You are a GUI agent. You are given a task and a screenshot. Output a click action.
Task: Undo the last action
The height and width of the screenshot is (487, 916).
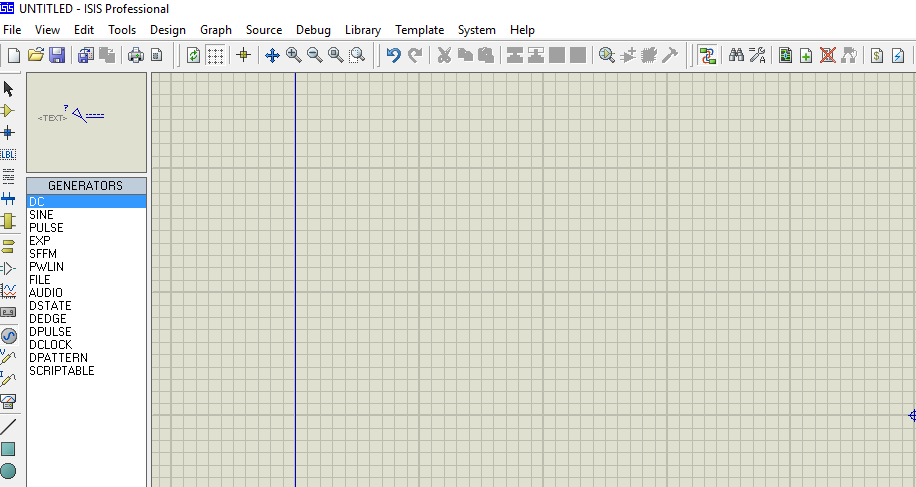394,55
